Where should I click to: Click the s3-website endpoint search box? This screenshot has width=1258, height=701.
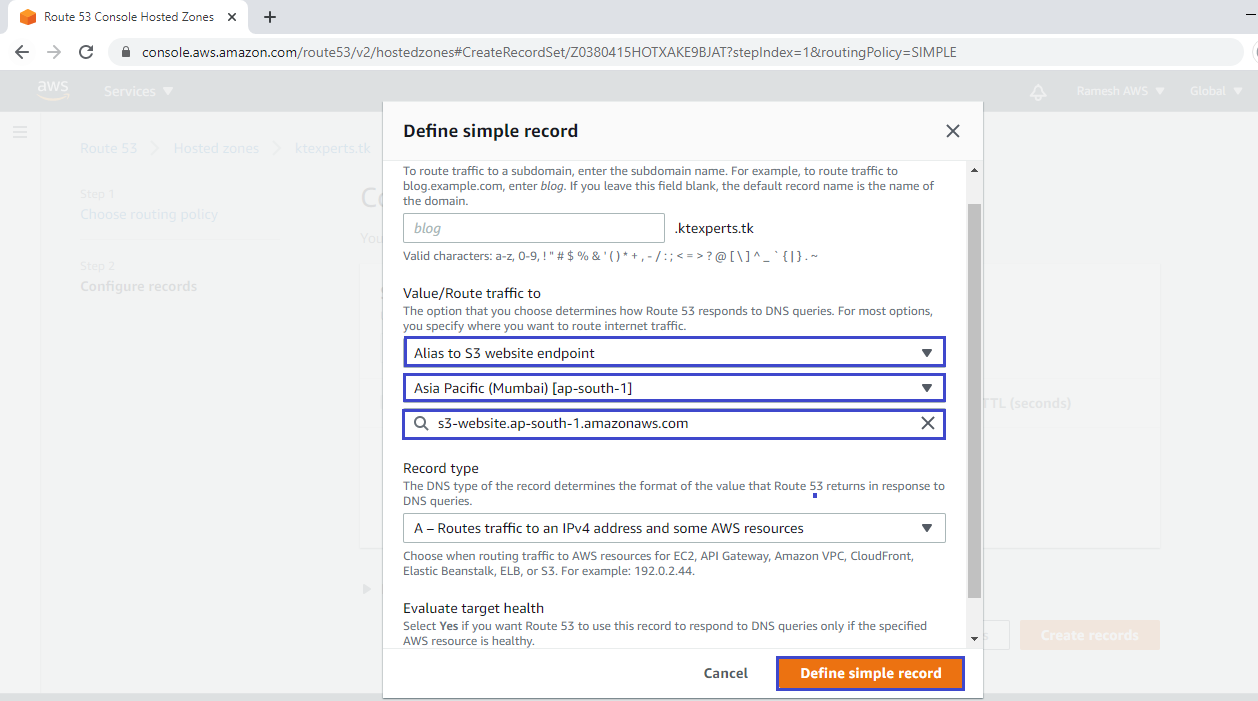[x=674, y=424]
